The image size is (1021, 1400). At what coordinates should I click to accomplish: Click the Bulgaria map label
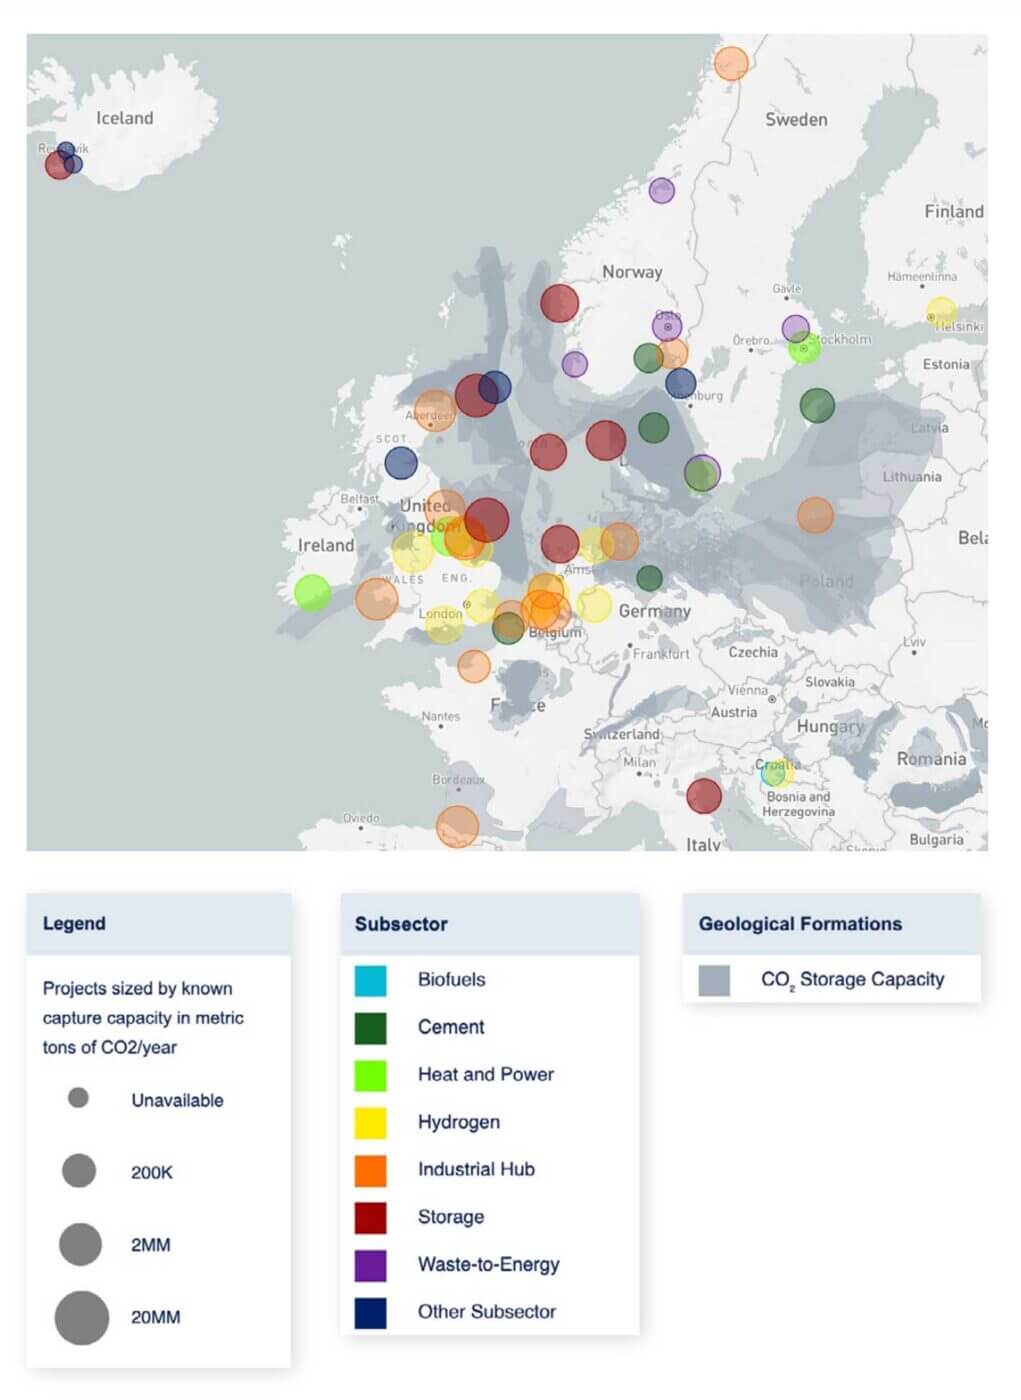936,839
